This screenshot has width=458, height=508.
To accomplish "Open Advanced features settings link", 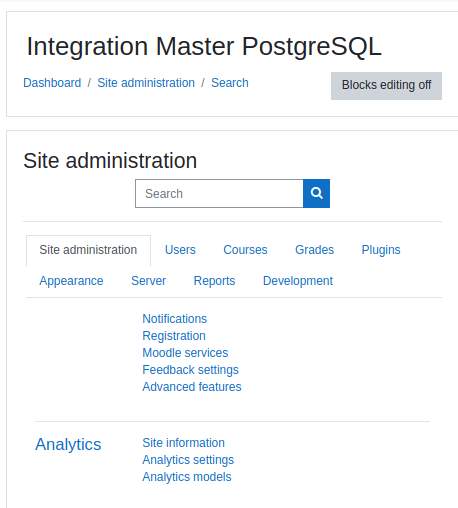I will coord(192,387).
